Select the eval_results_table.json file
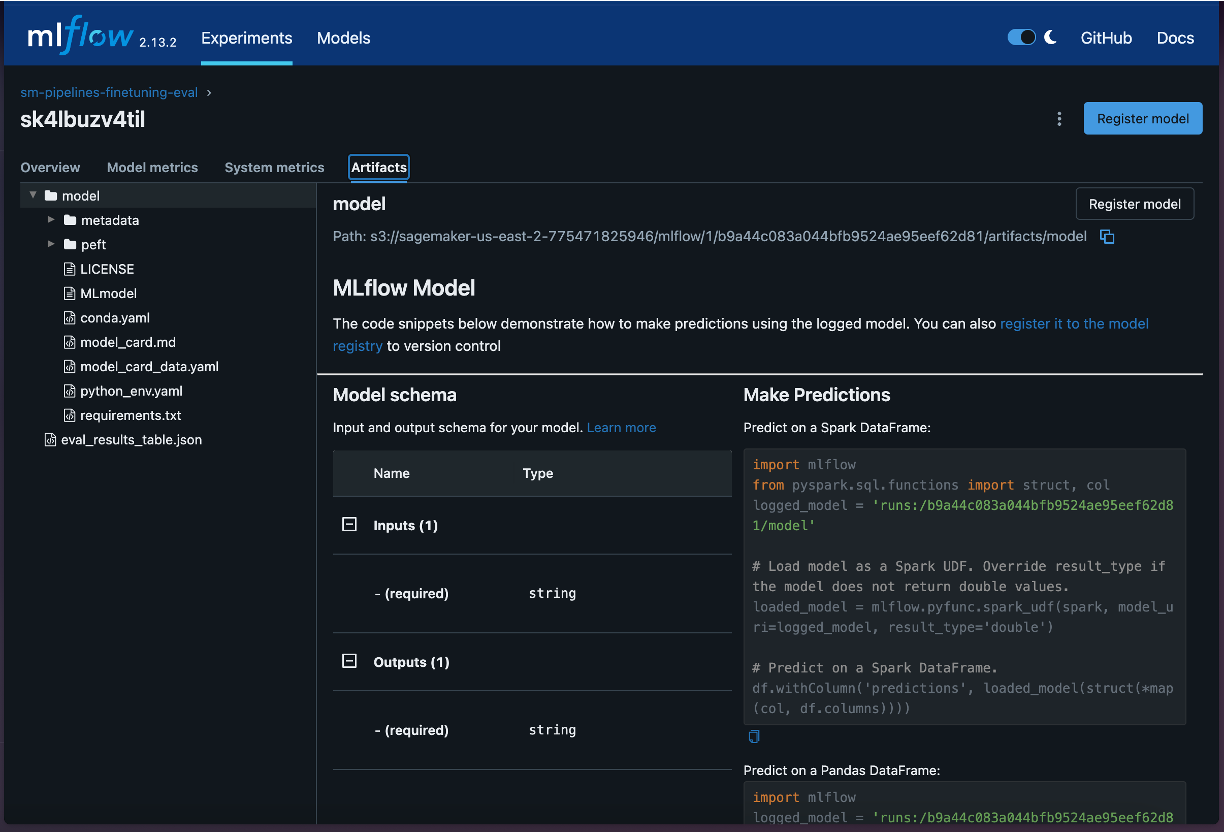1224x832 pixels. point(131,440)
